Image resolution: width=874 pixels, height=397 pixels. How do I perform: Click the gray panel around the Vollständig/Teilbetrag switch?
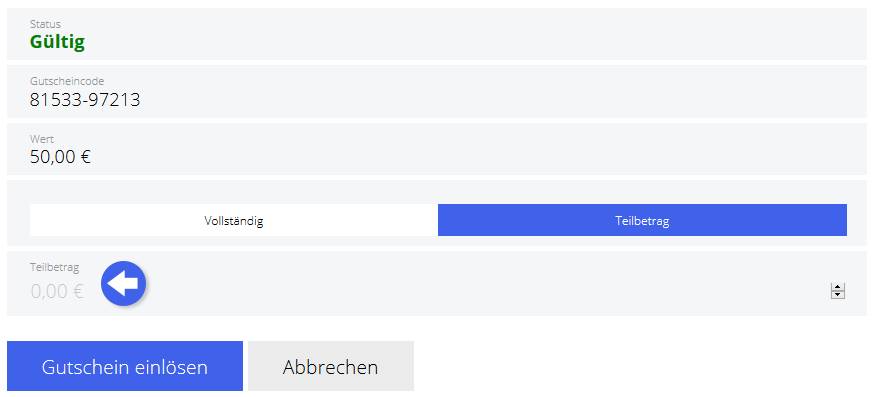437,192
